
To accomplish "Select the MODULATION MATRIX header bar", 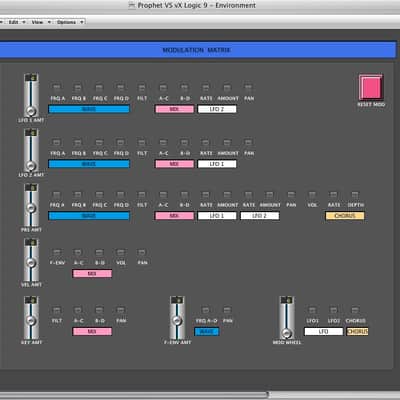I will pyautogui.click(x=197, y=50).
